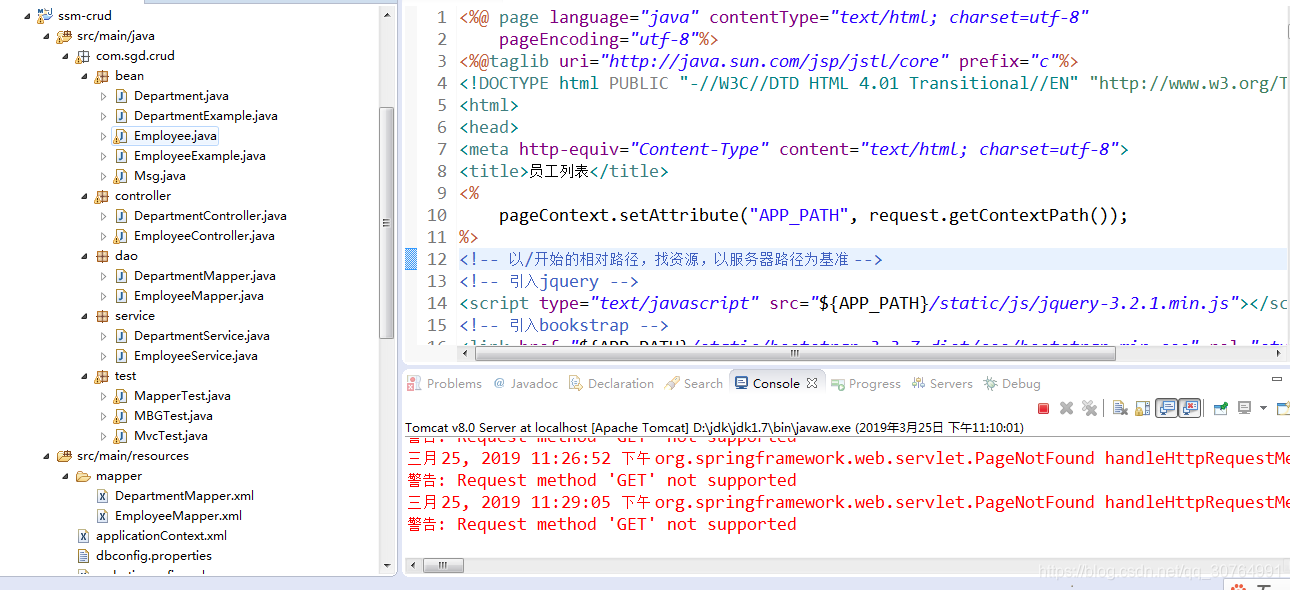
Task: Collapse the ssm-crud project node
Action: (25, 16)
